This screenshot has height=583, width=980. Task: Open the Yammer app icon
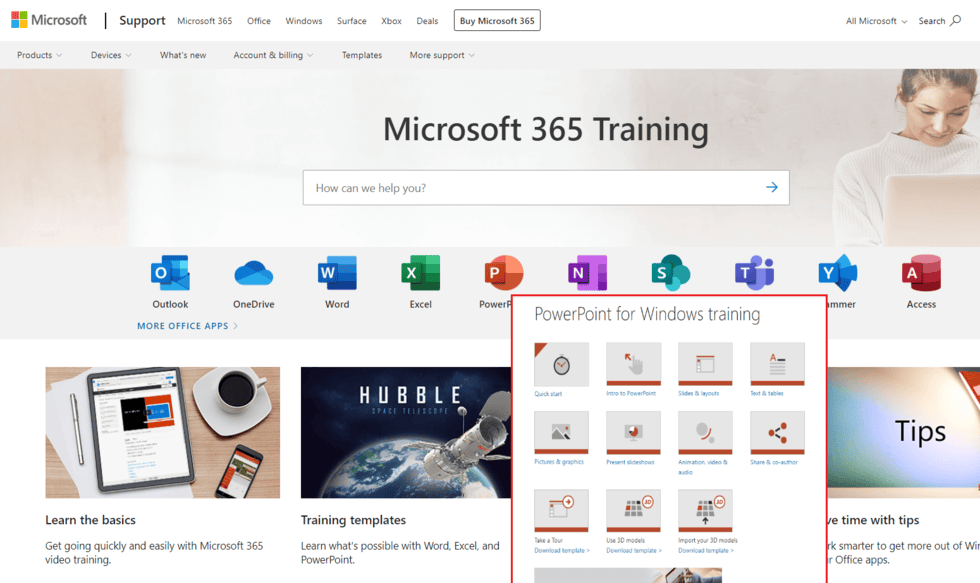(x=838, y=273)
